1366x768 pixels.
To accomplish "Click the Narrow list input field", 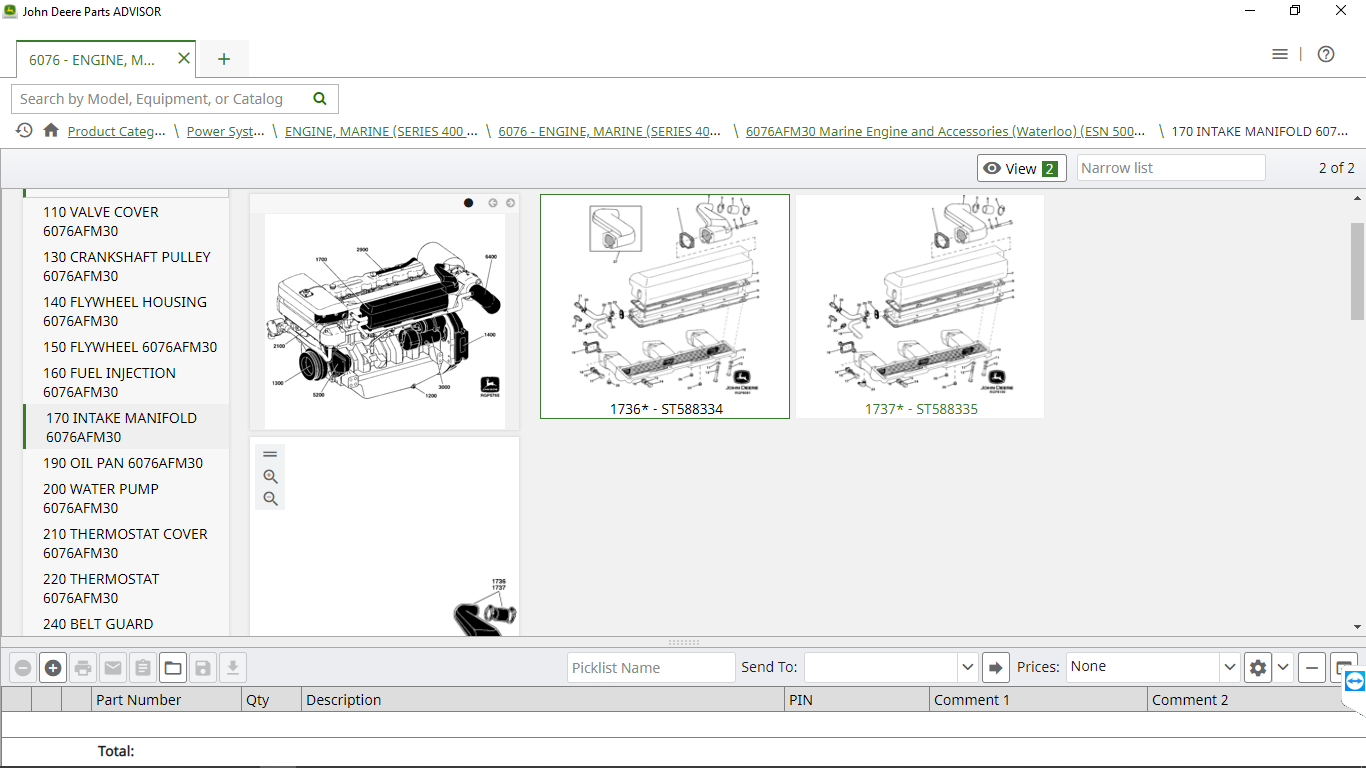I will 1170,168.
